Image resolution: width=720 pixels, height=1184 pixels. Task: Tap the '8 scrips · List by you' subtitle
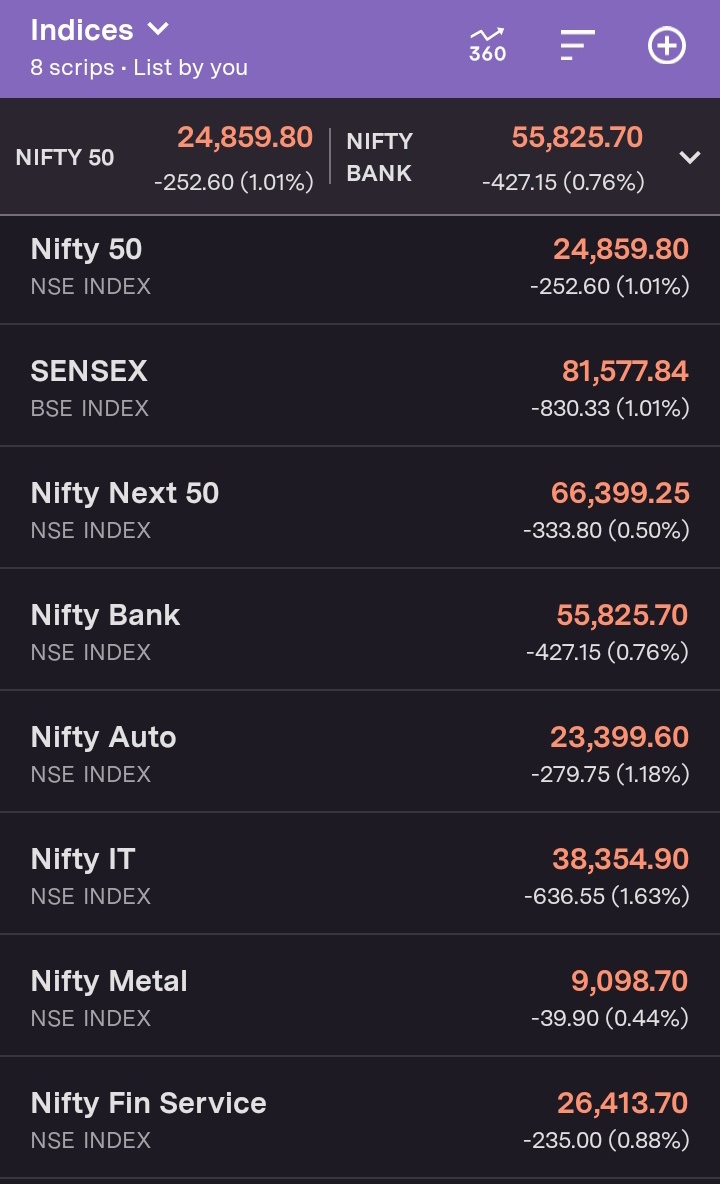click(139, 68)
